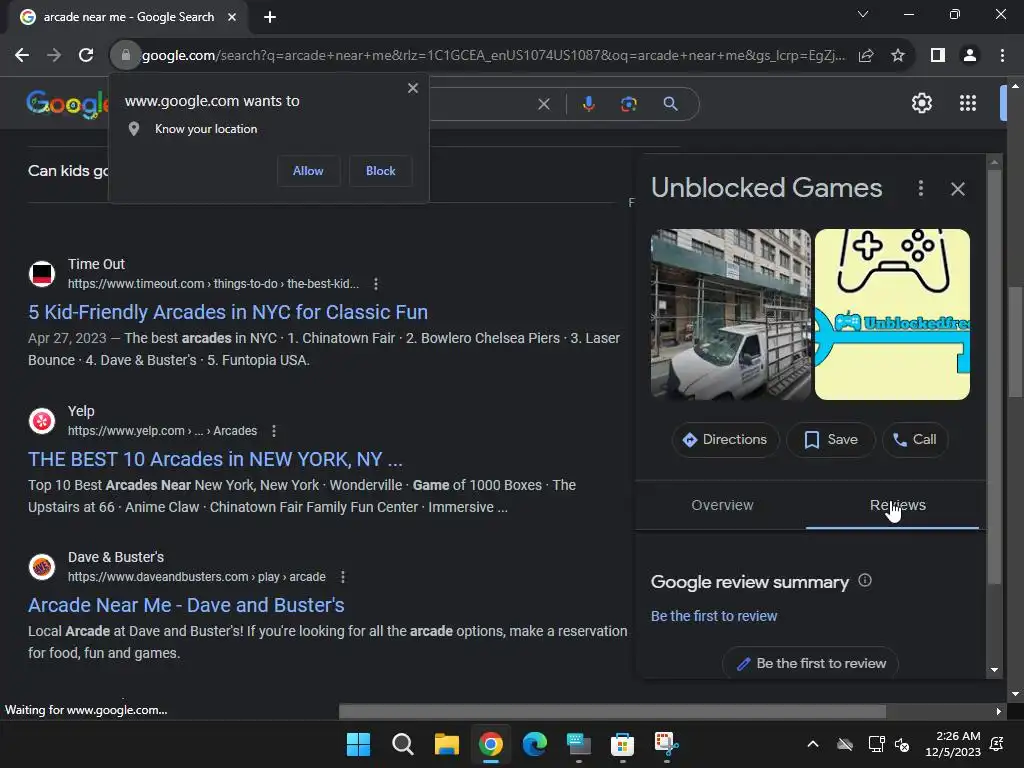
Task: Click the Time Out site name
Action: (x=96, y=264)
